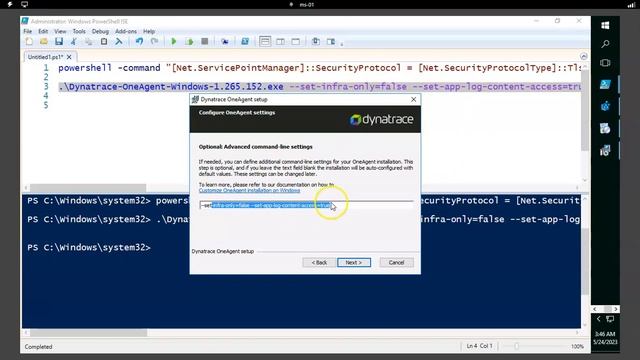640x360 pixels.
Task: Open the Windows Start button
Action: tap(605, 25)
